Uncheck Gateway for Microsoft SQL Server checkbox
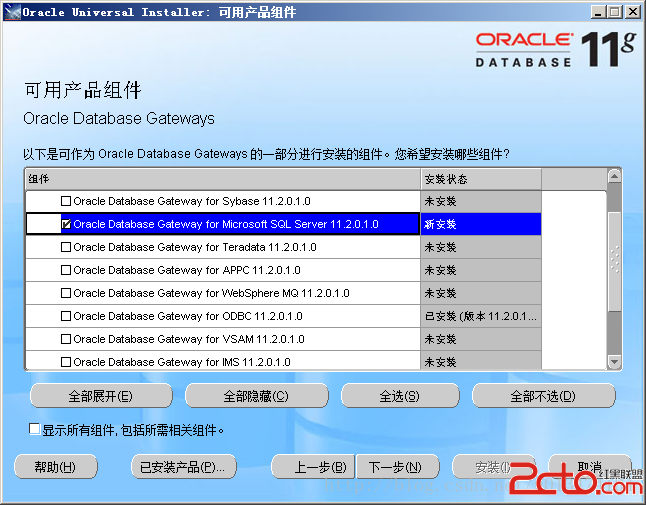This screenshot has width=646, height=505. (x=66, y=224)
